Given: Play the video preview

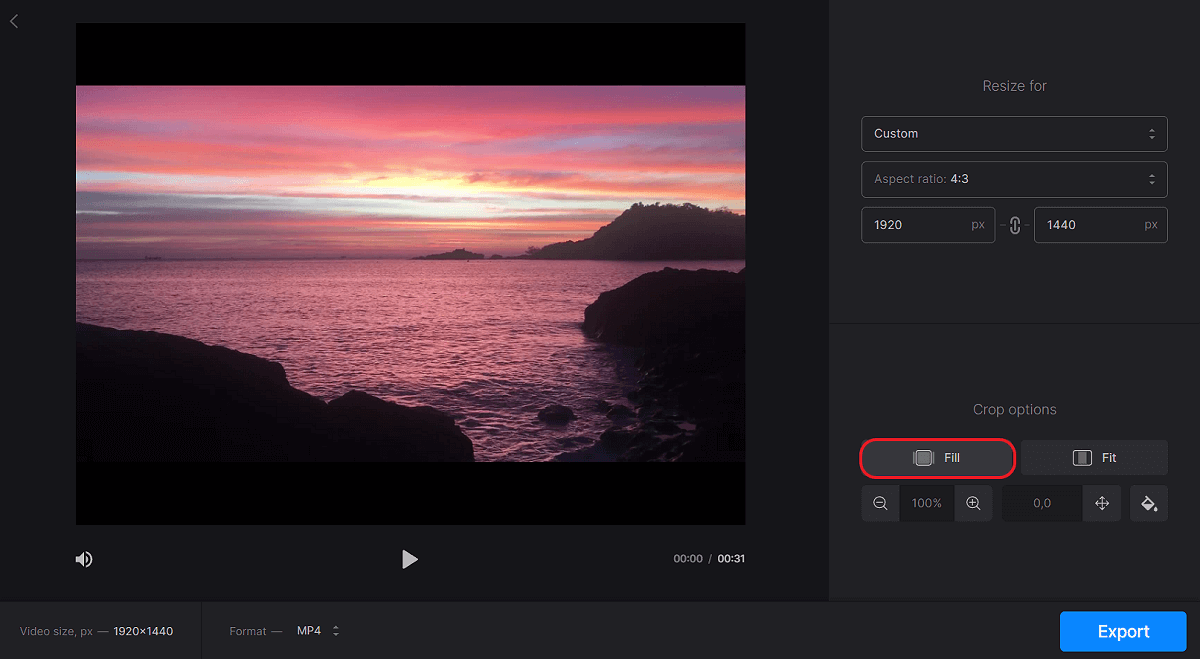Looking at the screenshot, I should coord(410,559).
